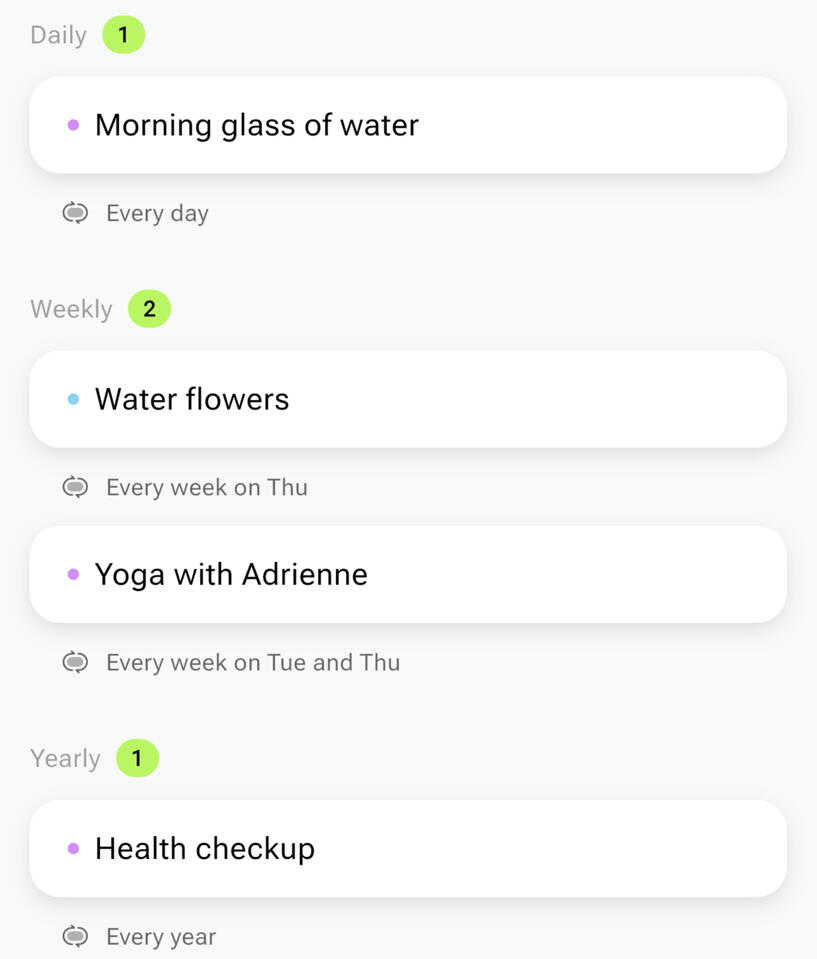Click the repeat icon beside "Every year"
This screenshot has width=817, height=959.
click(x=75, y=936)
